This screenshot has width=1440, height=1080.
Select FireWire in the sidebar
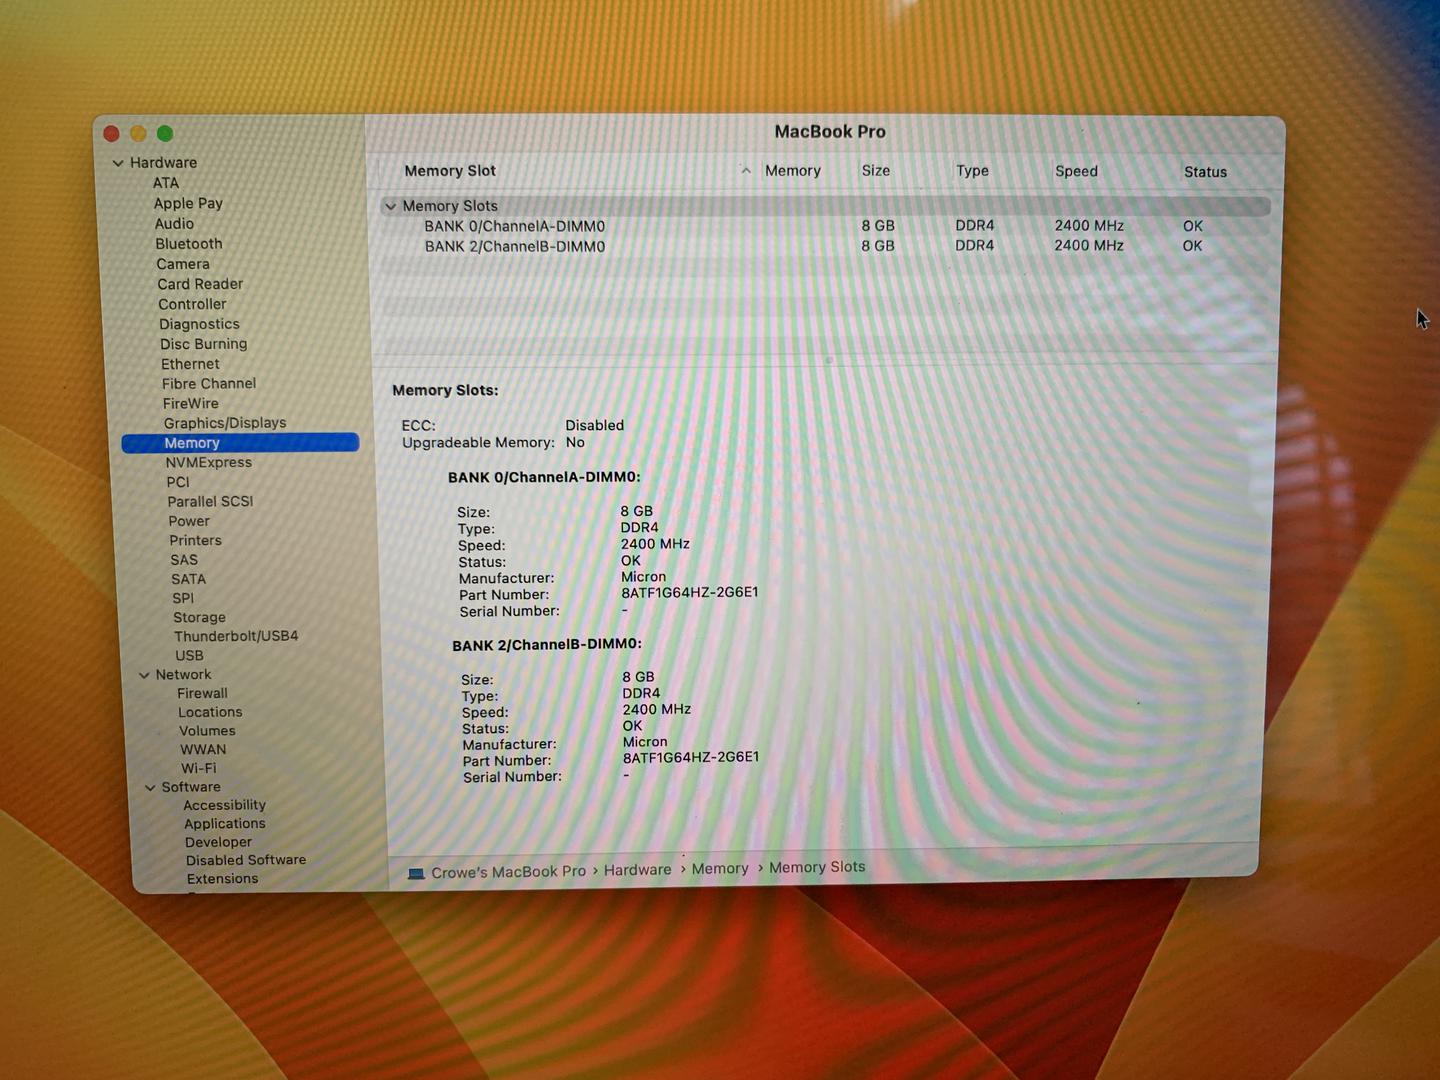(190, 403)
